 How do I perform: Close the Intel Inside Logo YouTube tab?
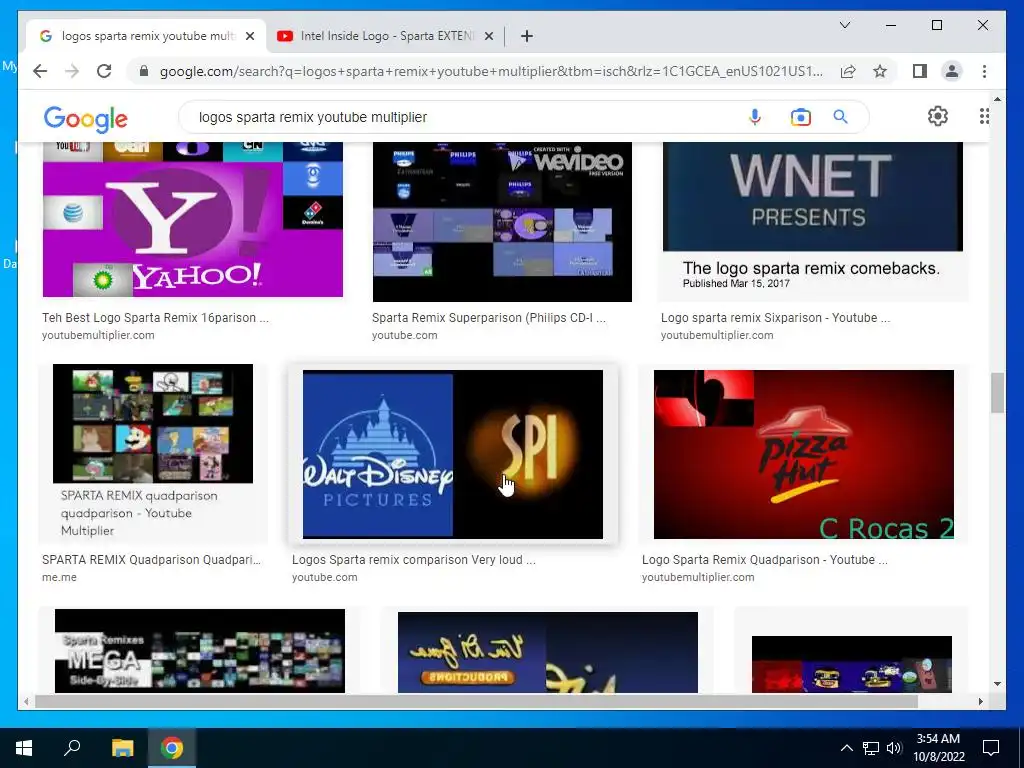pos(488,36)
